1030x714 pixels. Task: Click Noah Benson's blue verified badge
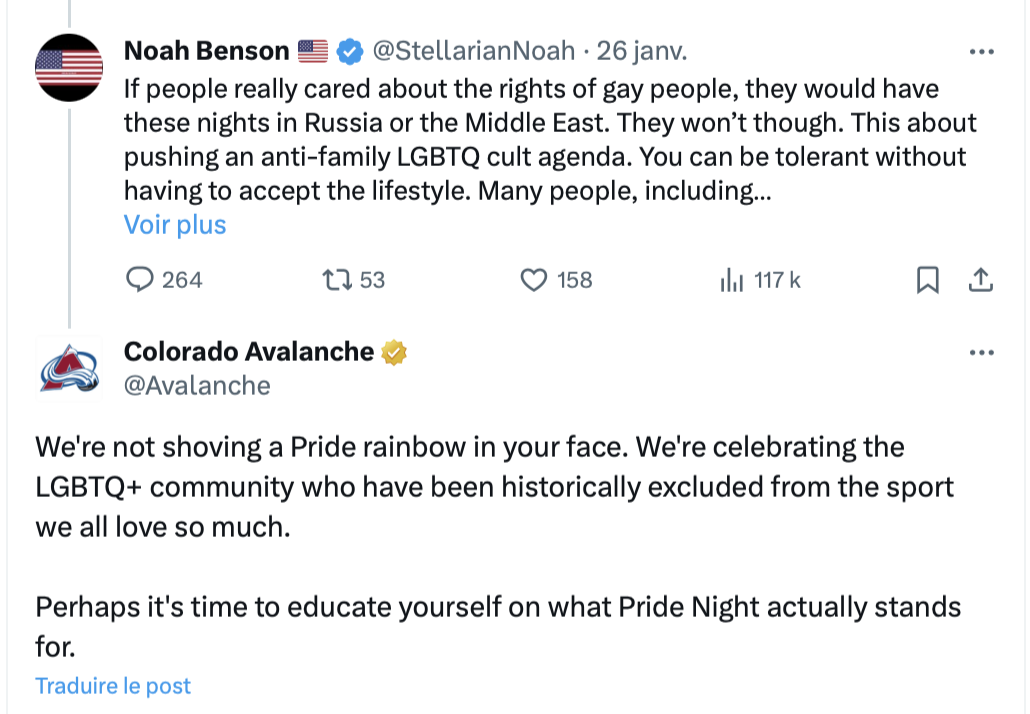pyautogui.click(x=349, y=51)
